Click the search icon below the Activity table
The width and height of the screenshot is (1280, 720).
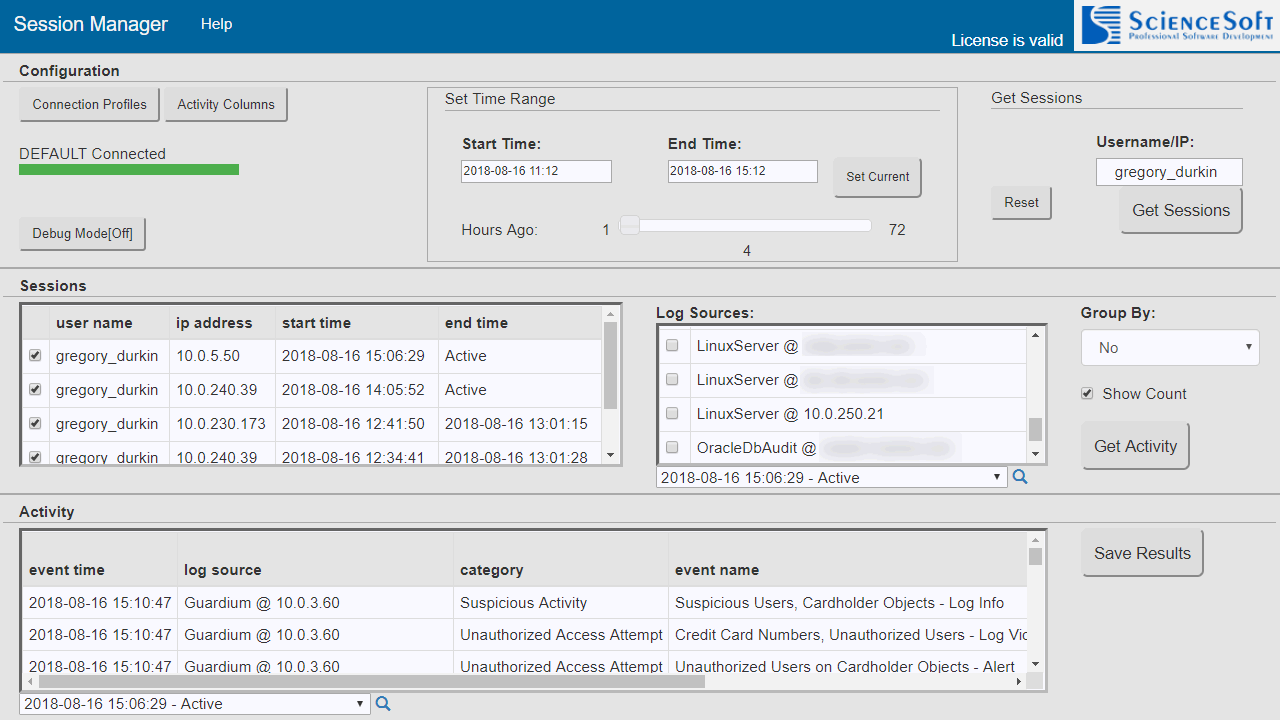click(383, 703)
